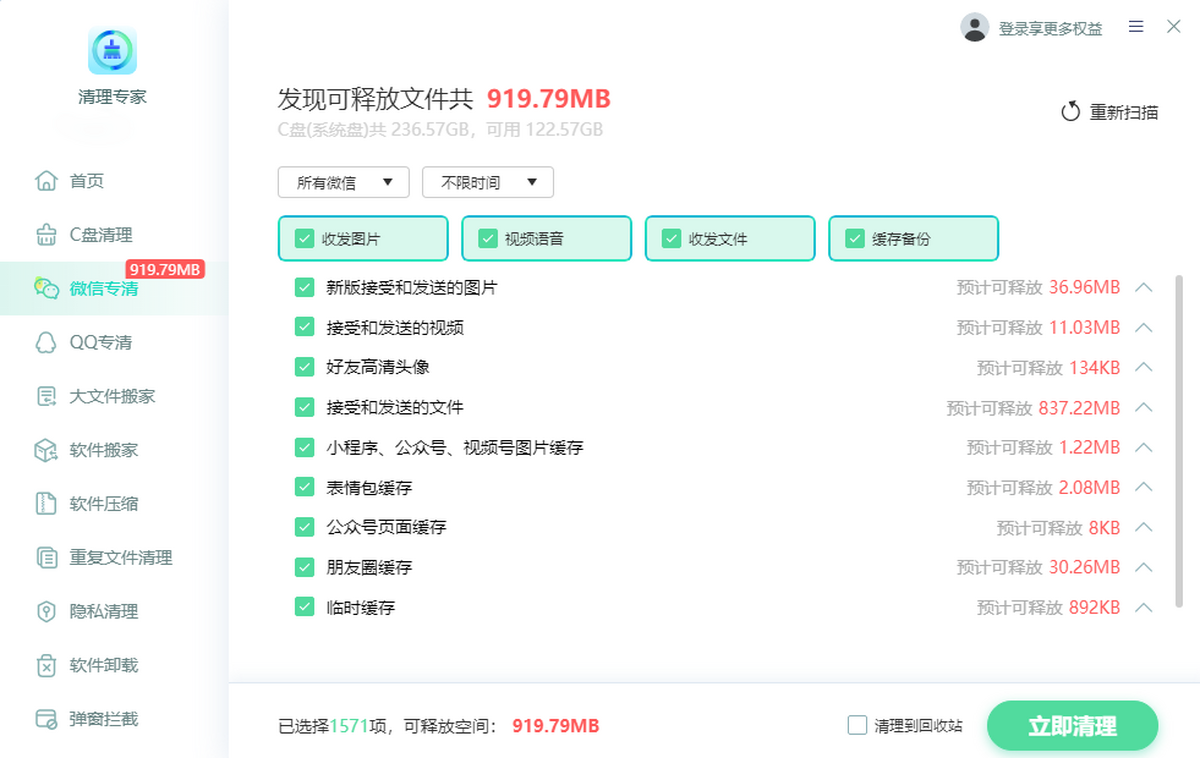1200x758 pixels.
Task: Click the 预计可释放 36.96MB text
Action: click(1038, 287)
